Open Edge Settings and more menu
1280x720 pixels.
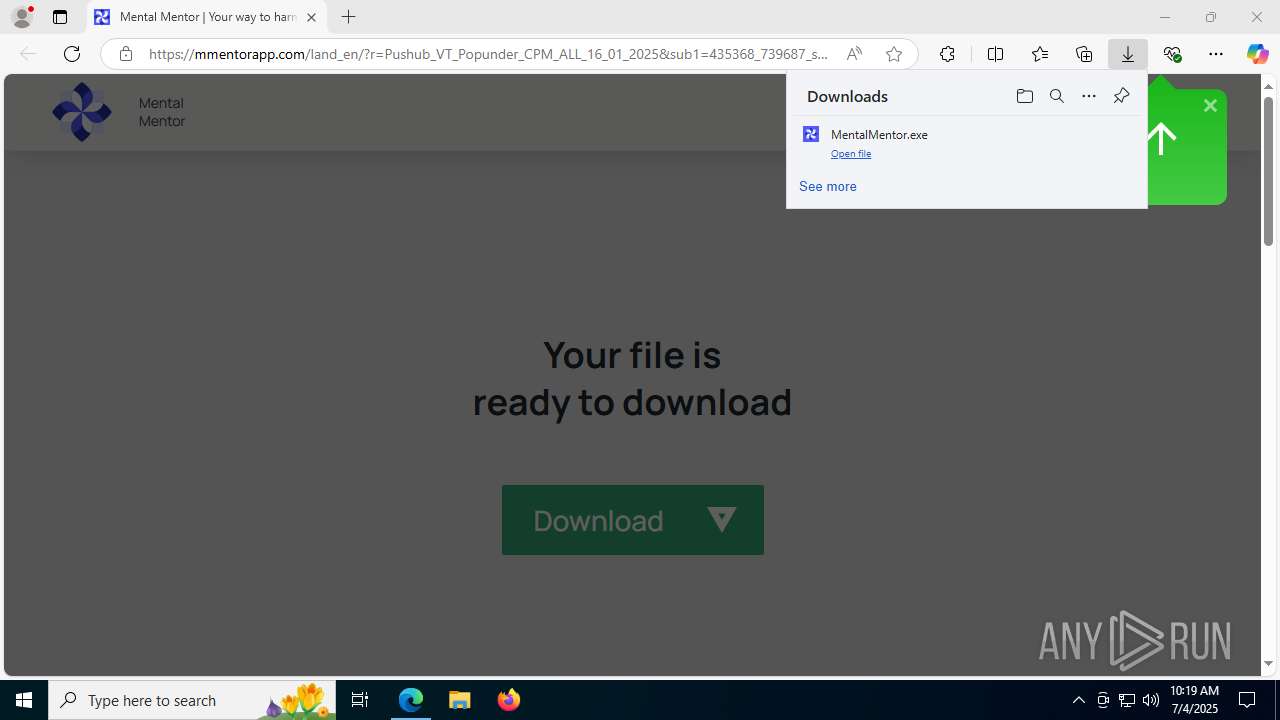[x=1216, y=54]
